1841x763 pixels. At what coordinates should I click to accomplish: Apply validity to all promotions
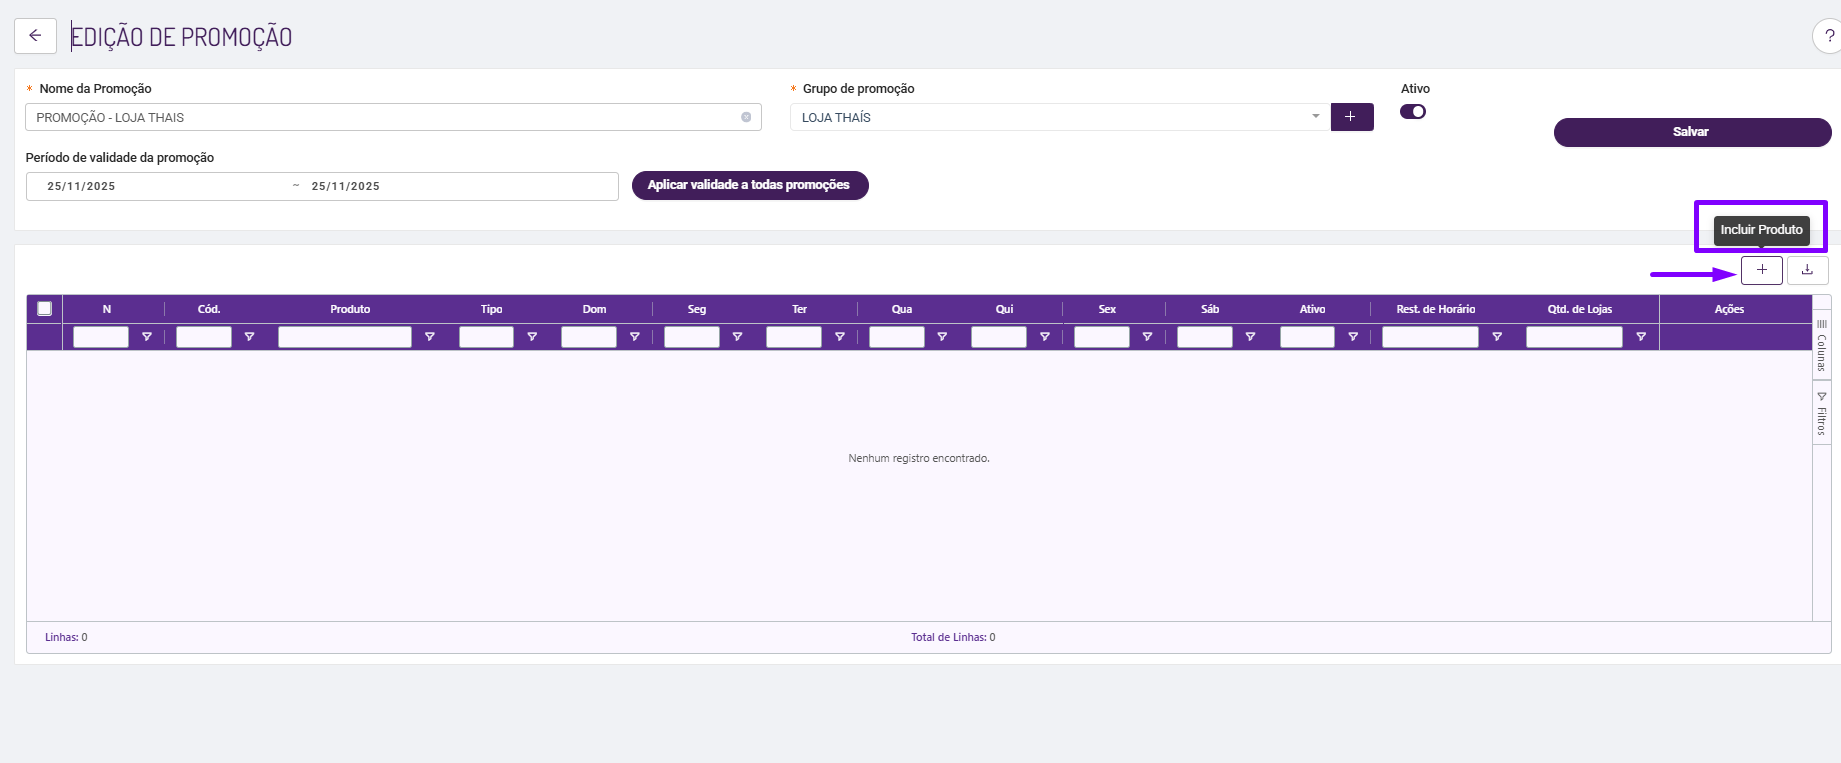pyautogui.click(x=749, y=185)
